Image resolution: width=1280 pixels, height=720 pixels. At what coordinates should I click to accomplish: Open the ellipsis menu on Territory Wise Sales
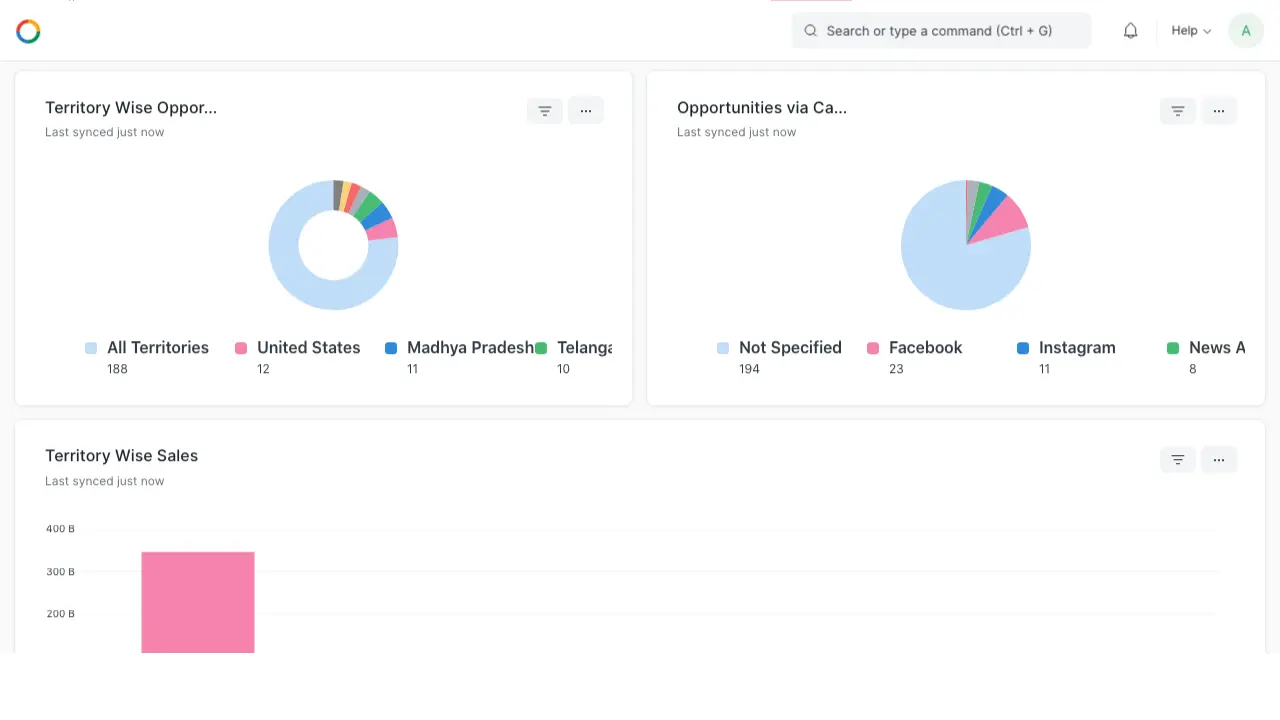click(x=1219, y=459)
